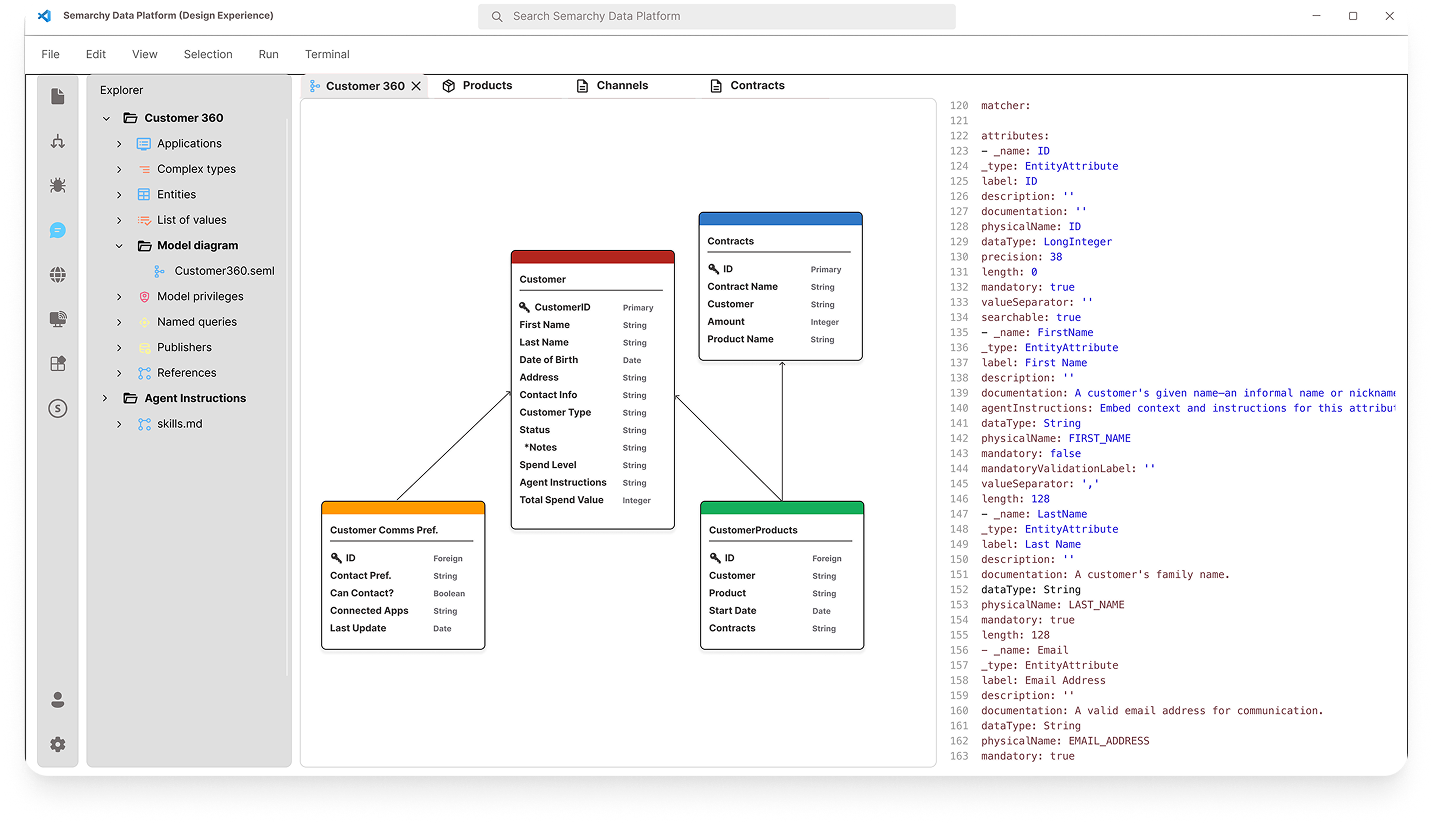Viewport: 1432px width, 824px height.
Task: Select skills.md in Explorer tree
Action: tap(179, 424)
